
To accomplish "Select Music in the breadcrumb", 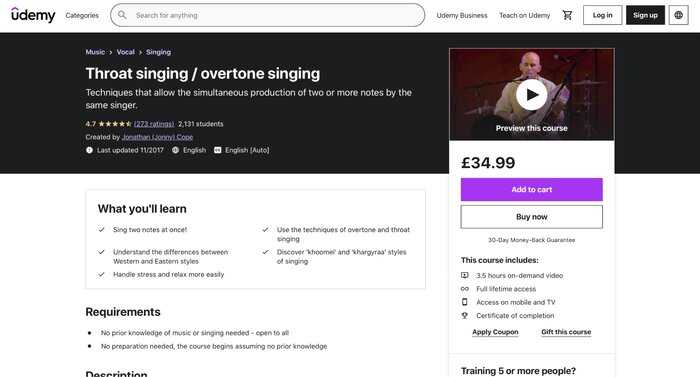I will [95, 52].
